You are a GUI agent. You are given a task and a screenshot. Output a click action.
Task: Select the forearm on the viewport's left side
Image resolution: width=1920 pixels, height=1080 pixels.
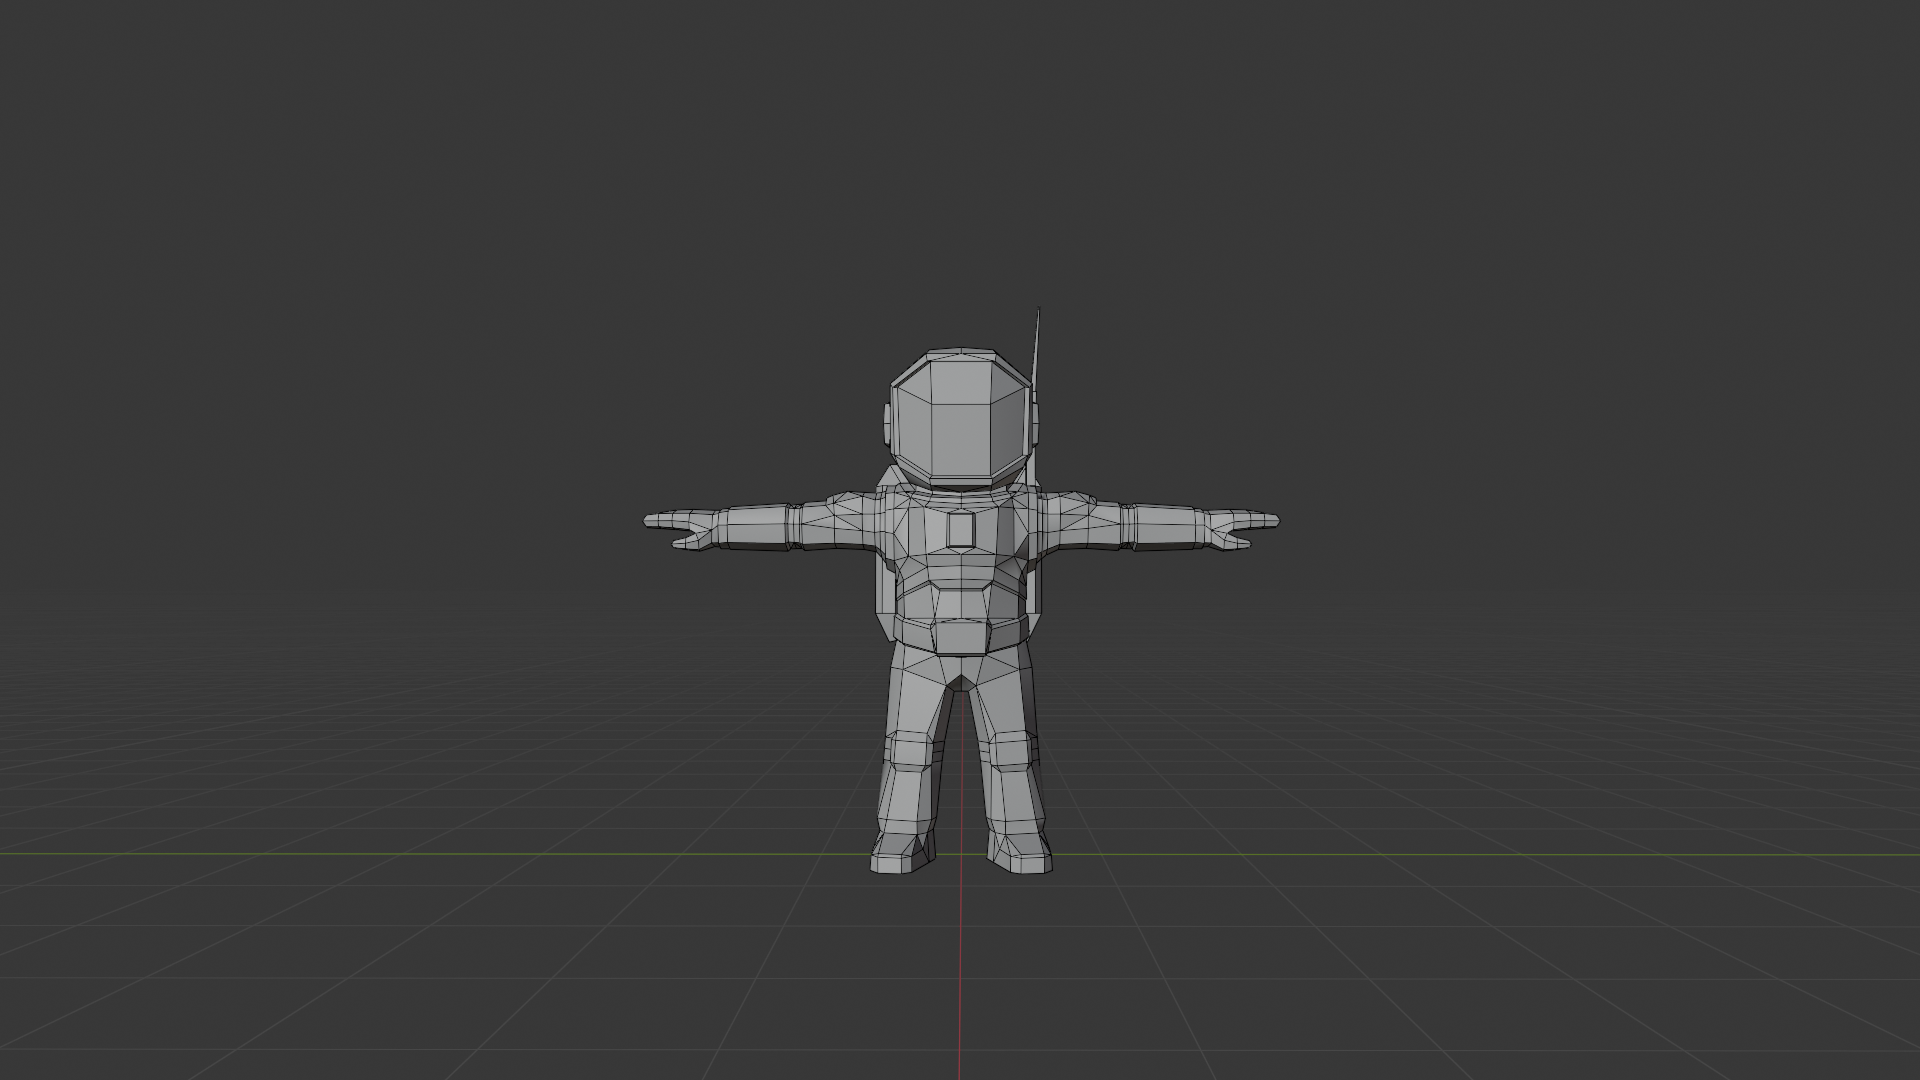tap(758, 527)
